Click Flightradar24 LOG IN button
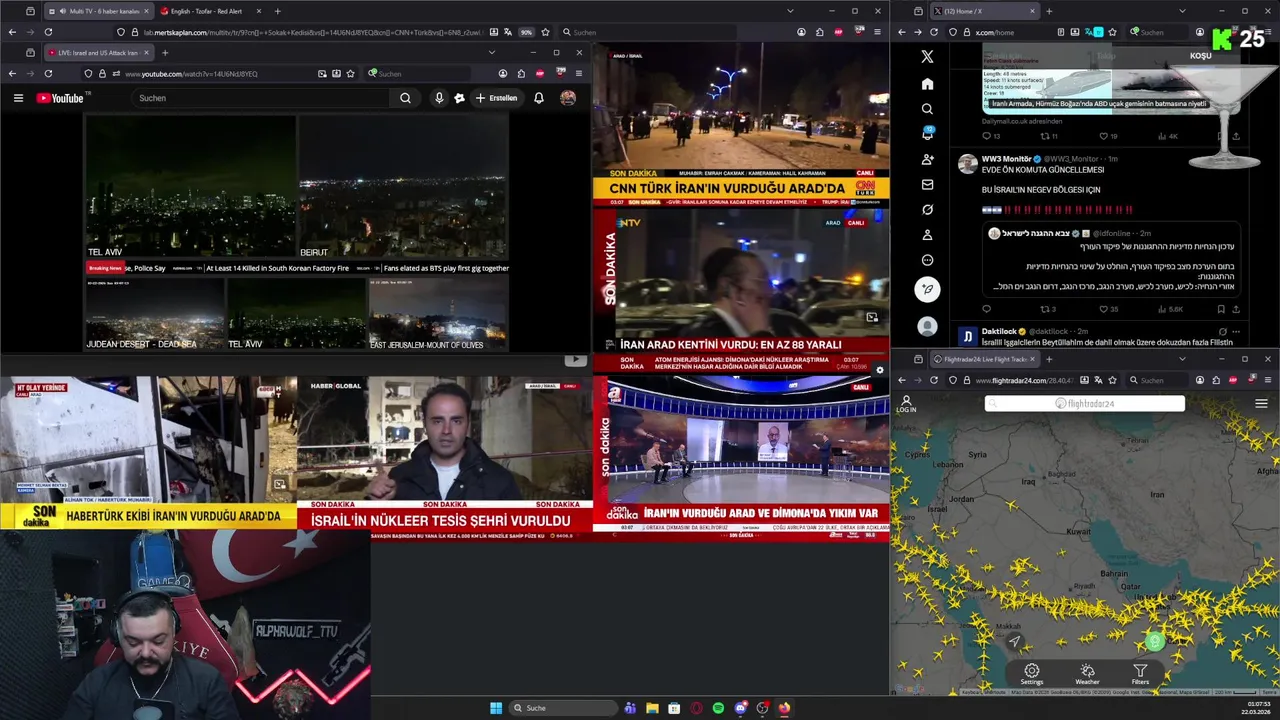Image resolution: width=1280 pixels, height=720 pixels. pos(906,404)
